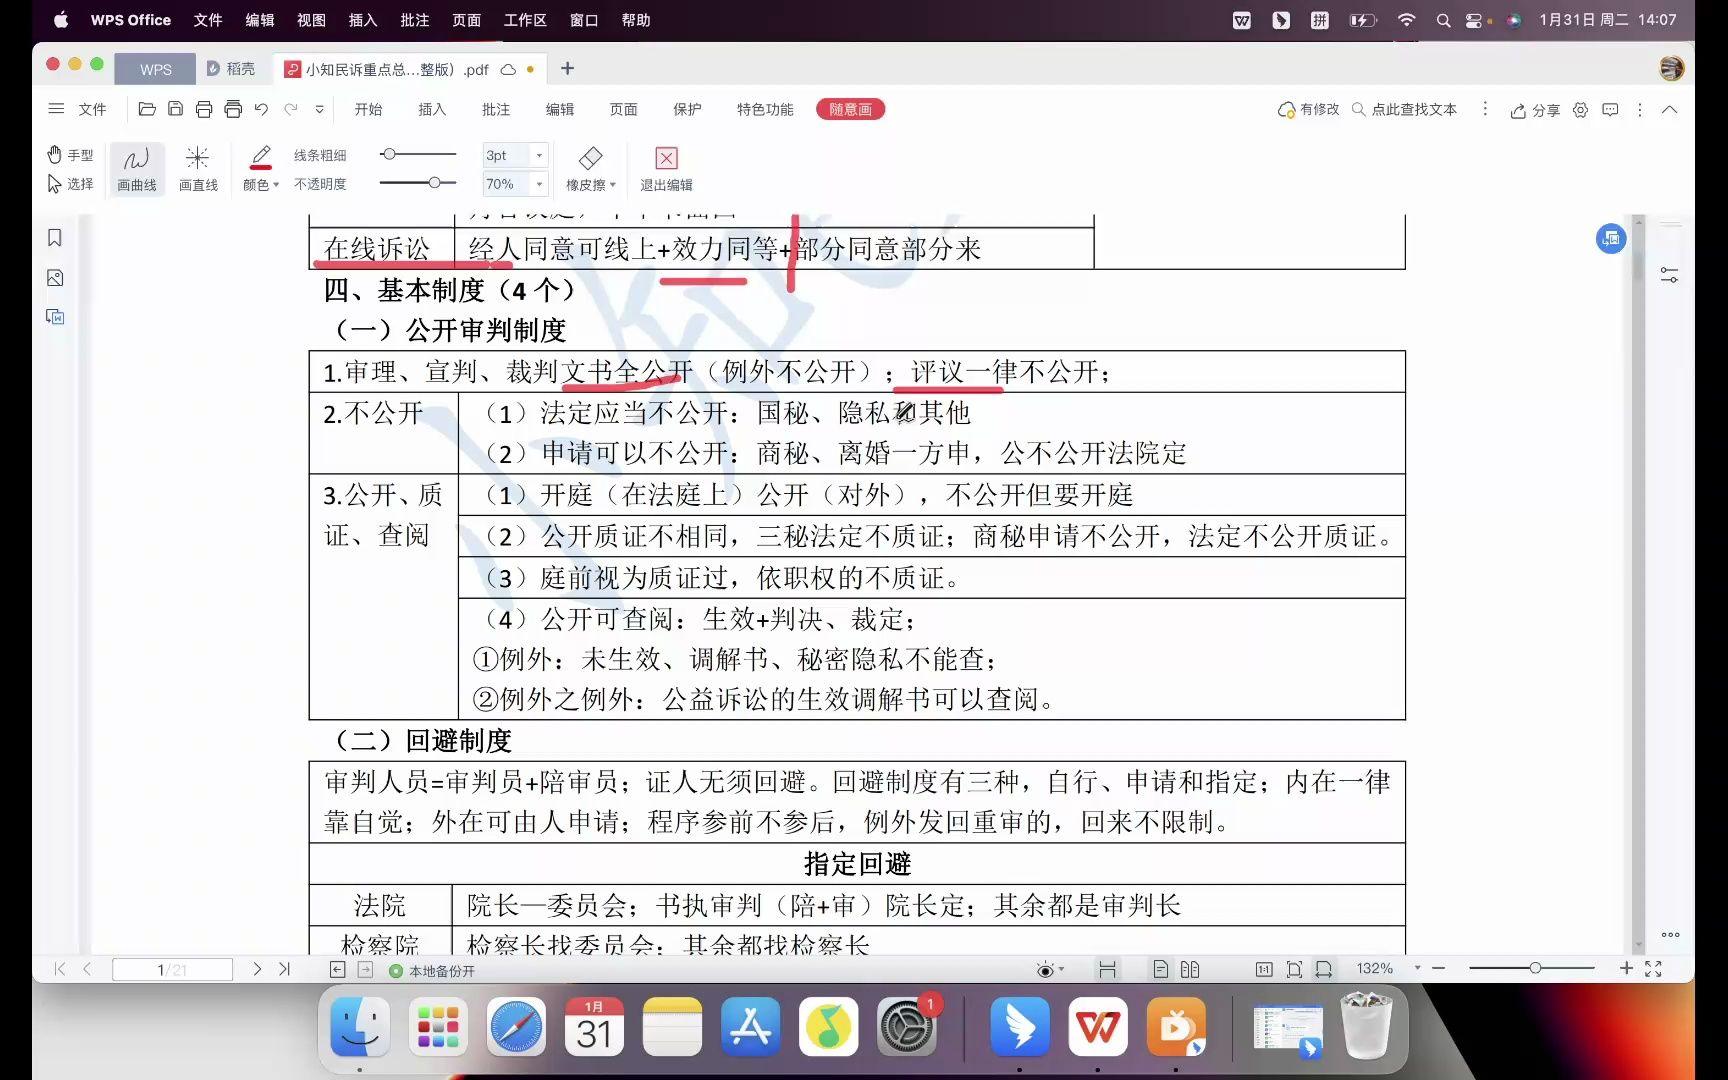Activate the draw straight line tool (画直线)
1728x1080 pixels.
[x=198, y=169]
